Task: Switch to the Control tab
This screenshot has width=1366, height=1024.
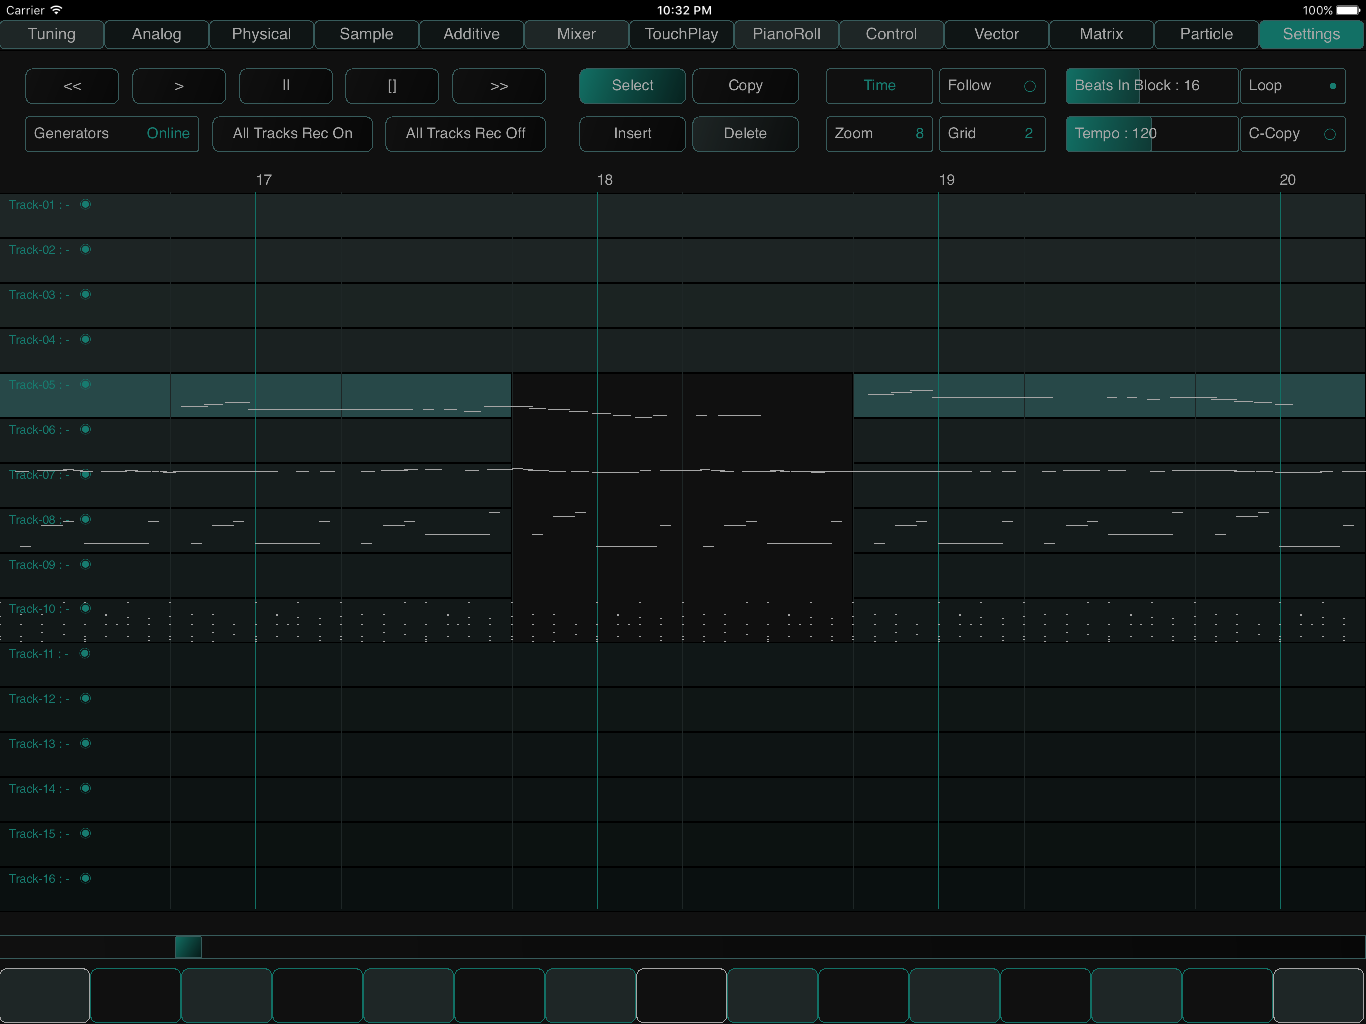Action: [892, 34]
